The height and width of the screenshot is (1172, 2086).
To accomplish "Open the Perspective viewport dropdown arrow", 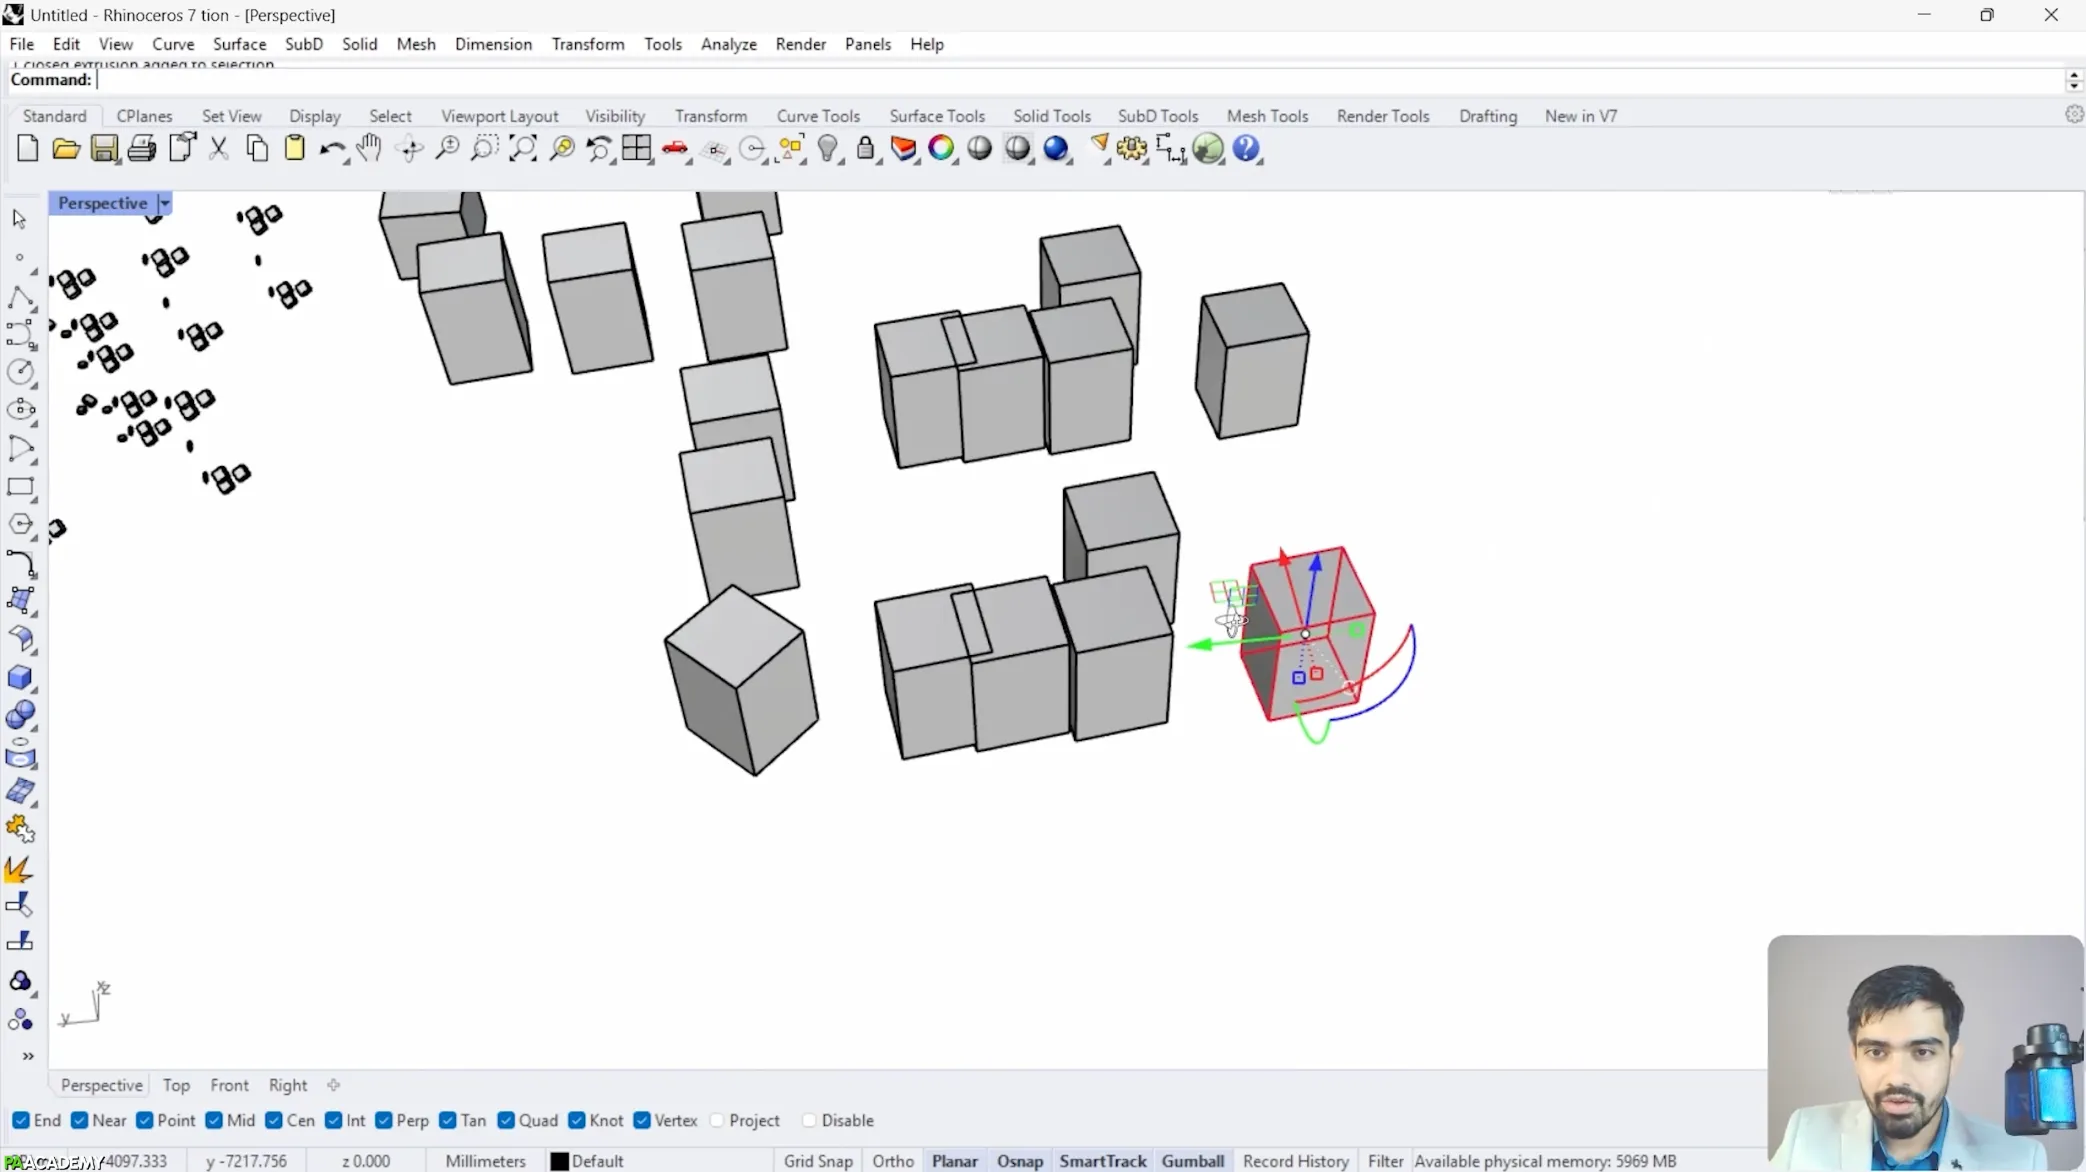I will tap(165, 203).
